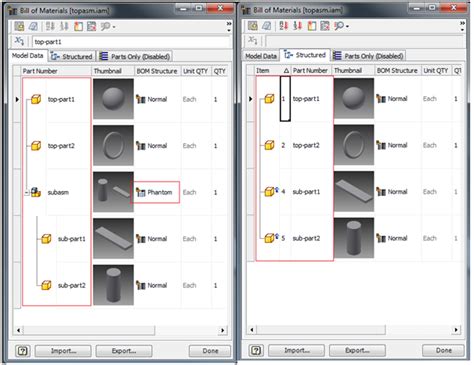The width and height of the screenshot is (474, 365).
Task: Select sub-part1 promoted part icon in right window
Action: [x=271, y=191]
